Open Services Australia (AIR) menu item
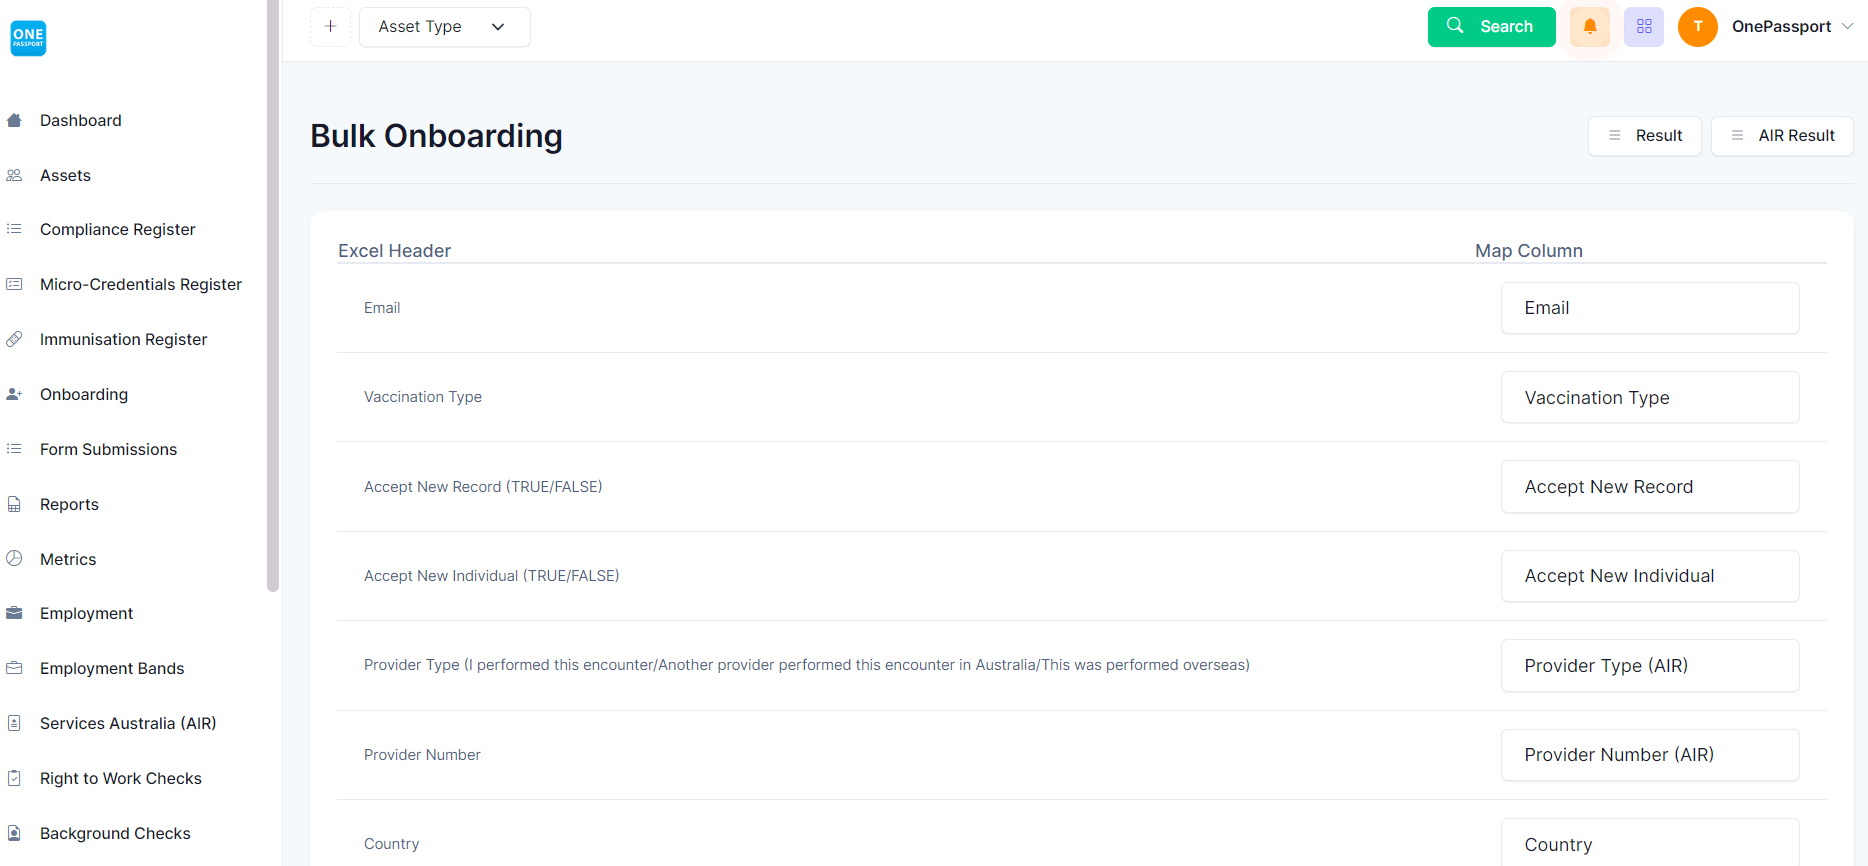 [128, 723]
